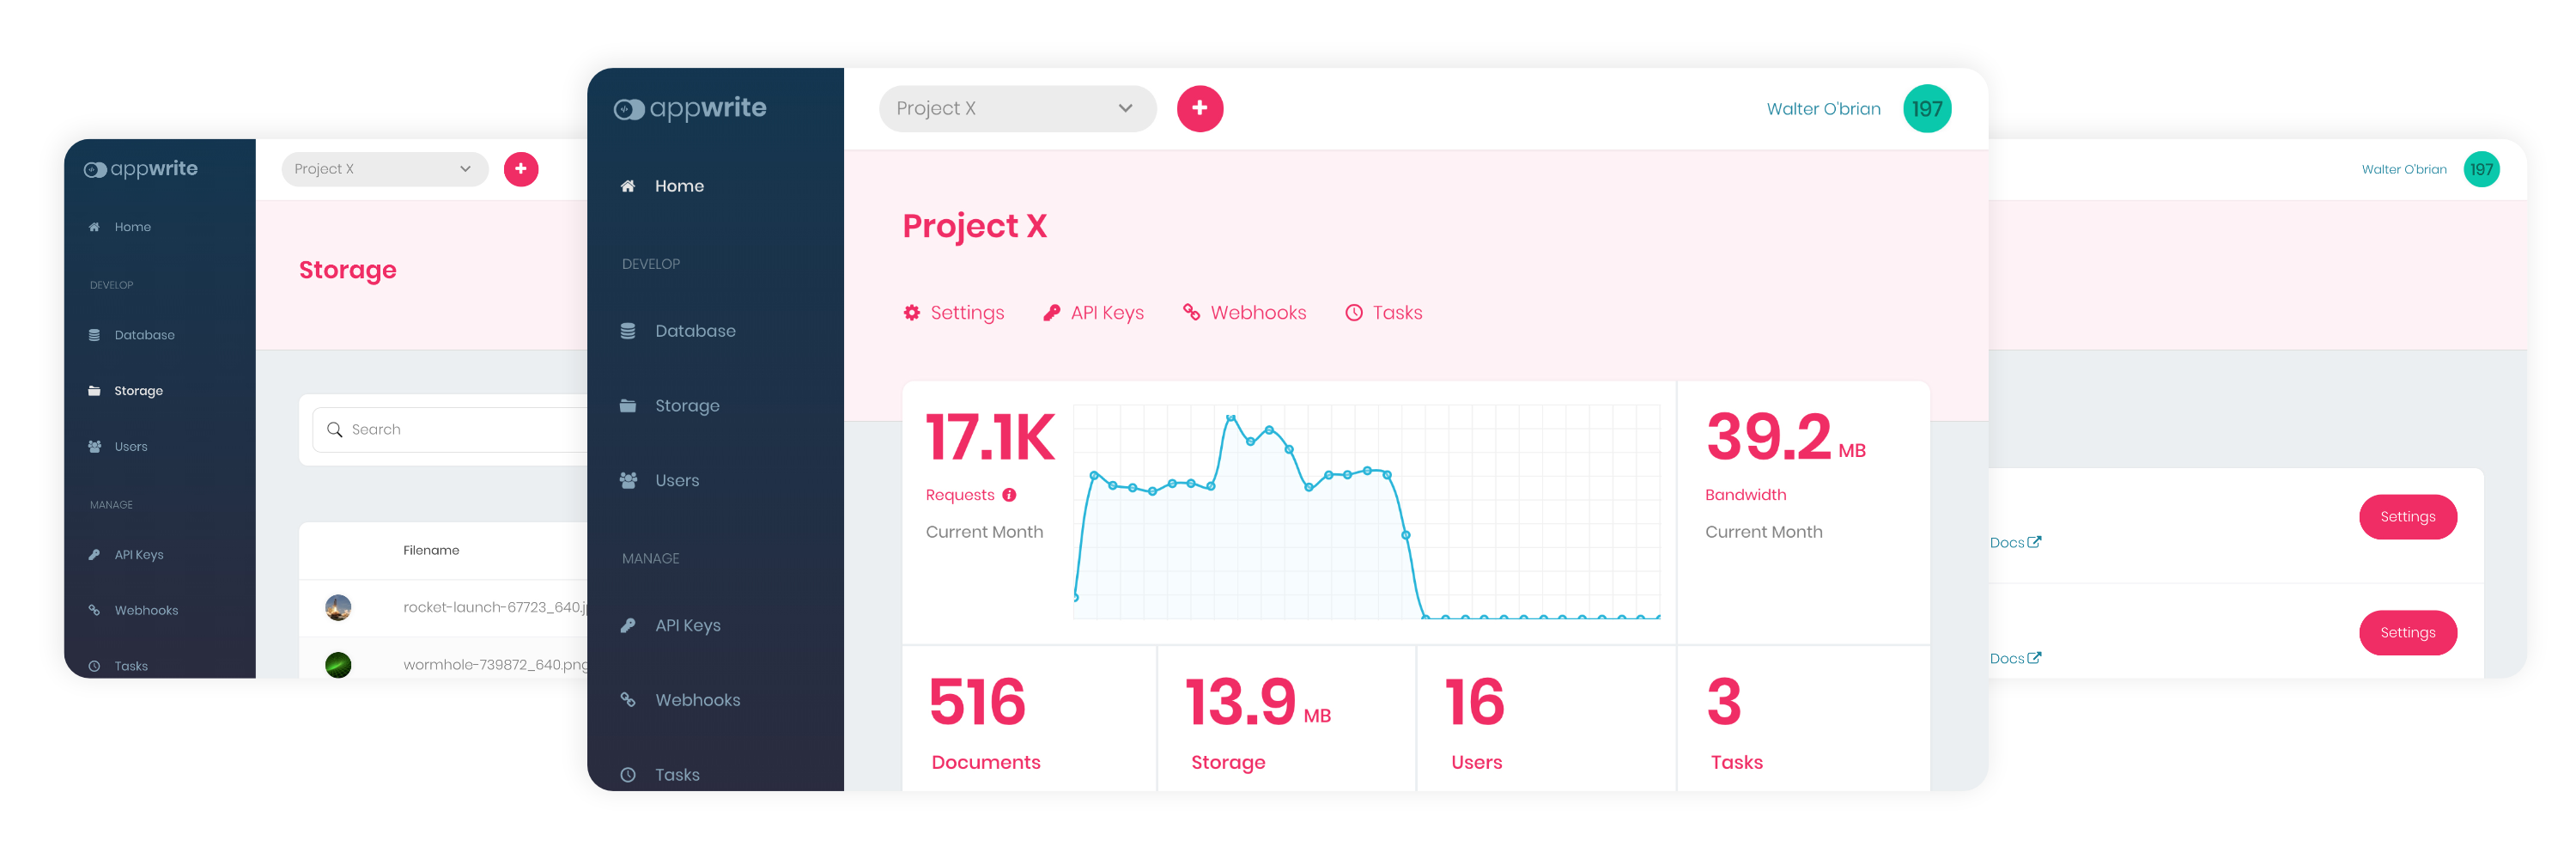Select Users in center sidebar
This screenshot has width=2576, height=859.
coord(676,481)
